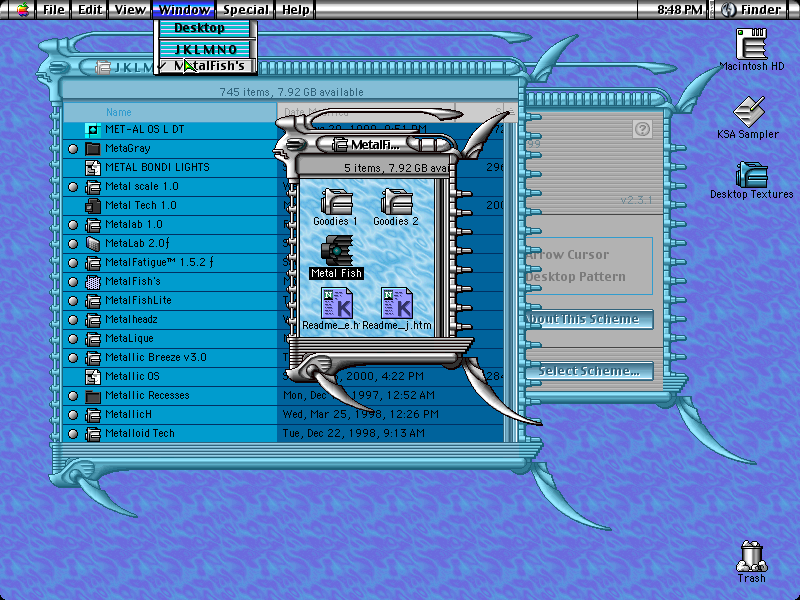Click the Metalloid Tech folder icon
The image size is (800, 600).
[92, 434]
